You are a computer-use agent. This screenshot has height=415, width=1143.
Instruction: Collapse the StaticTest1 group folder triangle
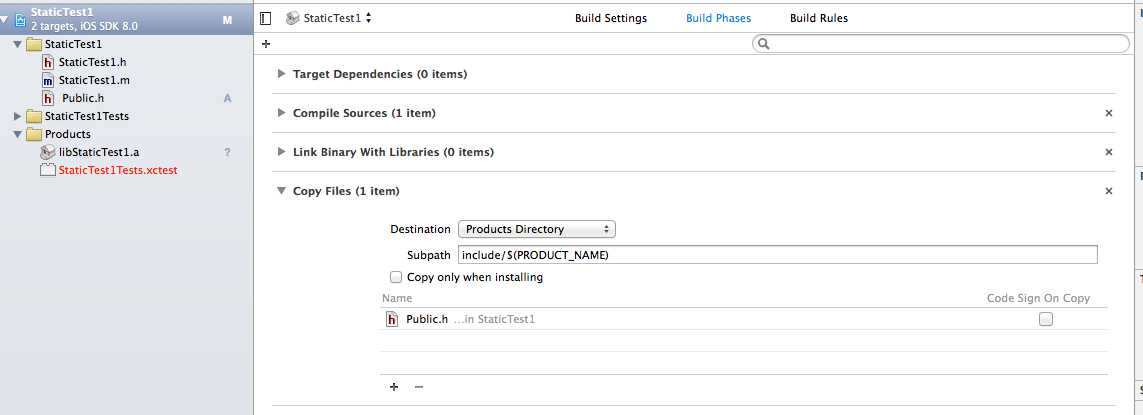point(17,44)
